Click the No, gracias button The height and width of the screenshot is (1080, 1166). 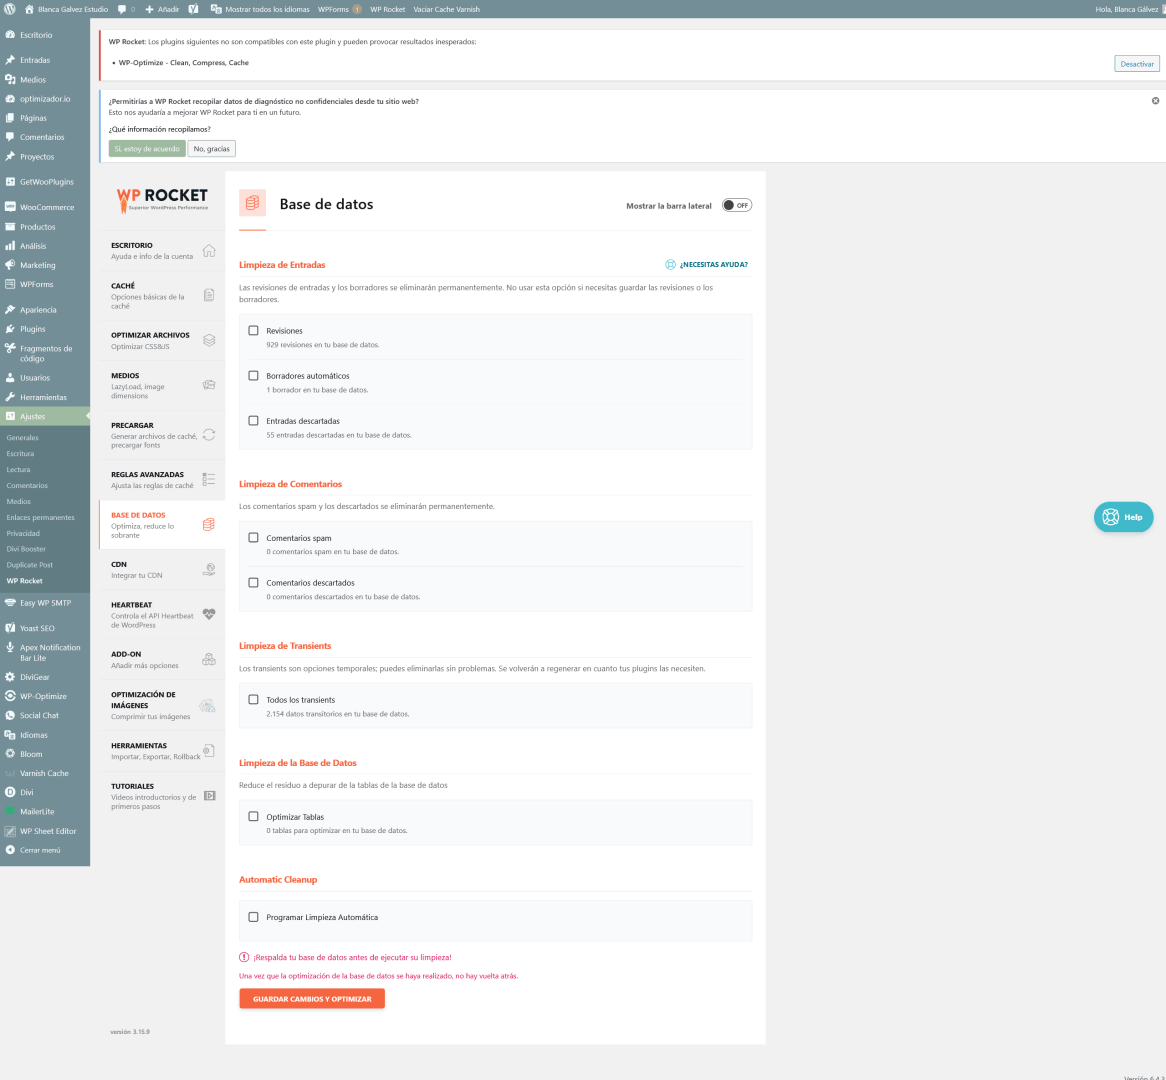(x=211, y=149)
